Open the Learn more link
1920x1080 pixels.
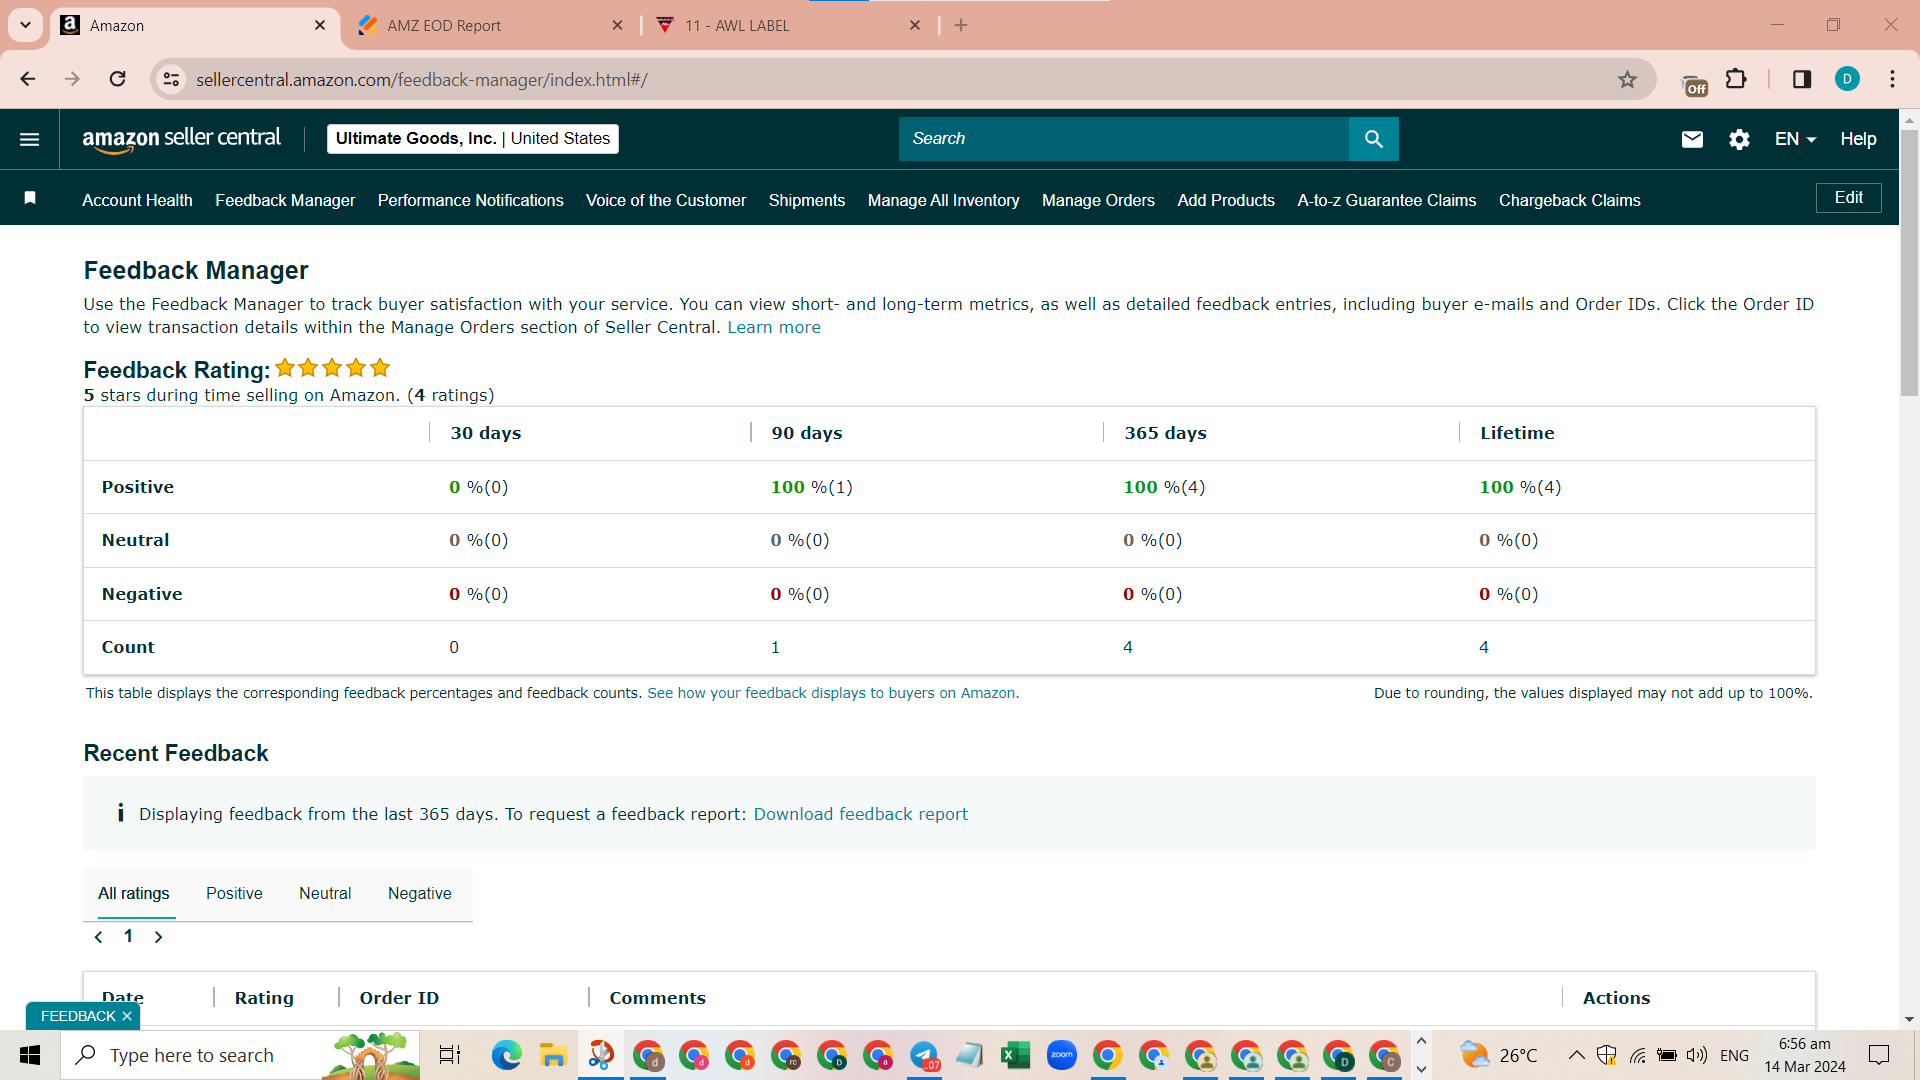[x=773, y=327]
